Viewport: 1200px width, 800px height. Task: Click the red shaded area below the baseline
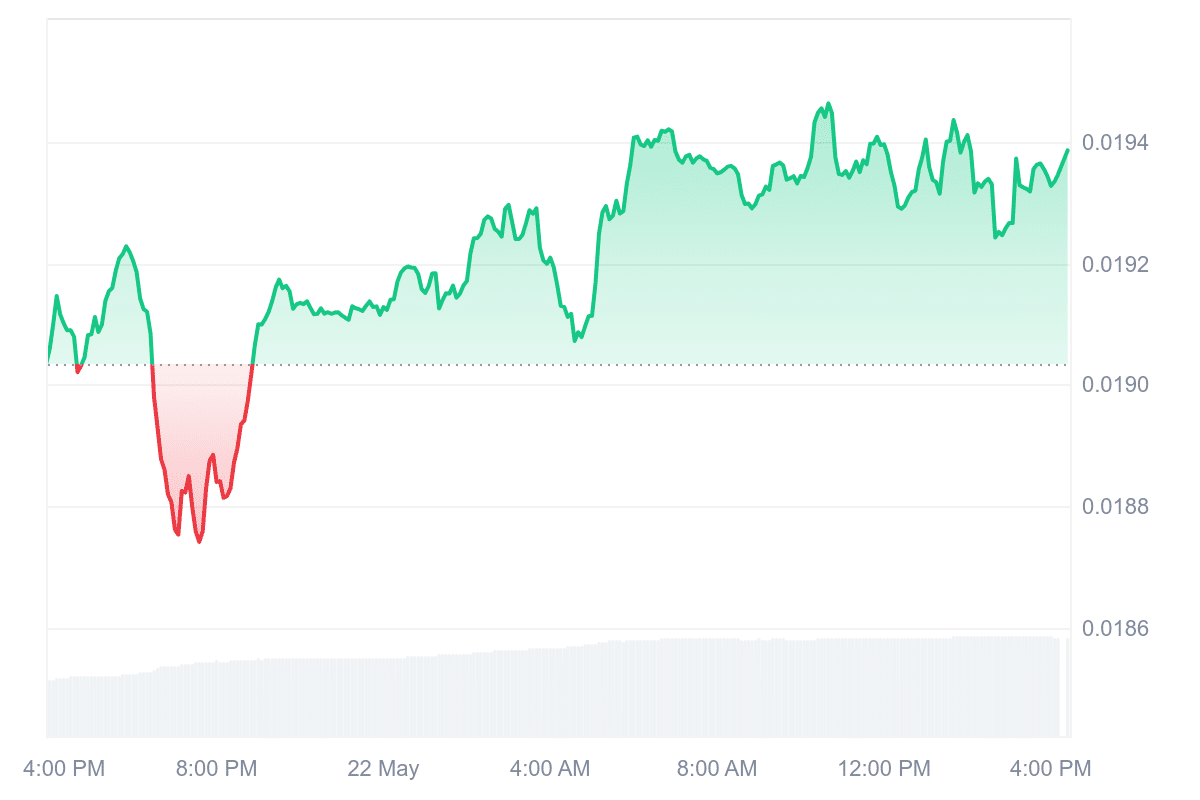point(200,420)
